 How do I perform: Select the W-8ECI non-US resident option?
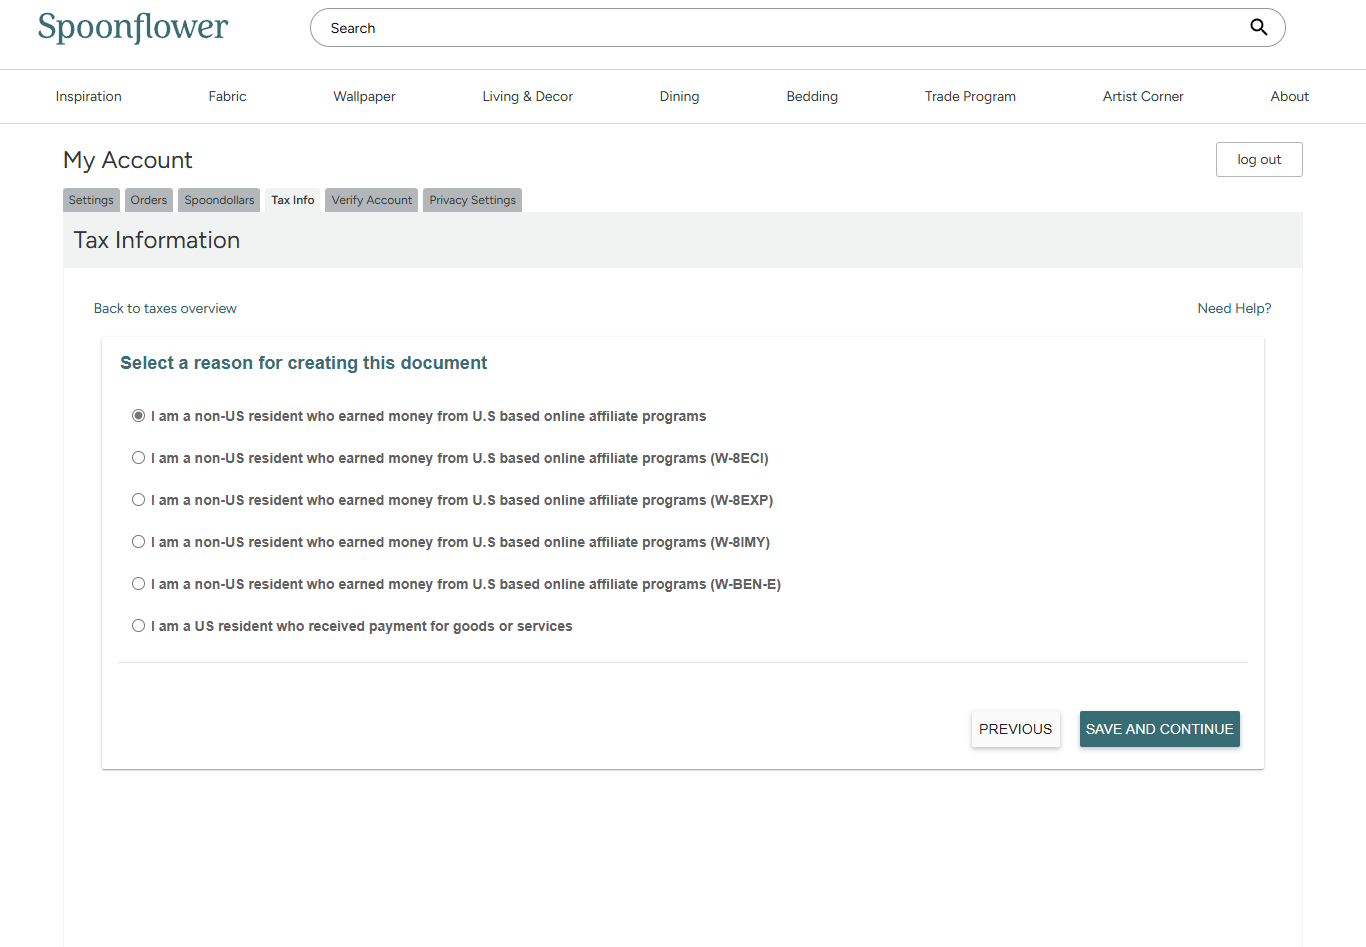(139, 458)
